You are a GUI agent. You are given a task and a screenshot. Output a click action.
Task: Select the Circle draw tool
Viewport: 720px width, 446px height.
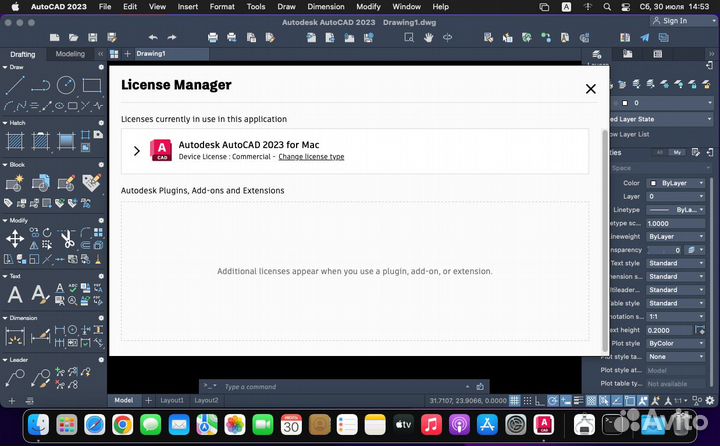pyautogui.click(x=66, y=85)
